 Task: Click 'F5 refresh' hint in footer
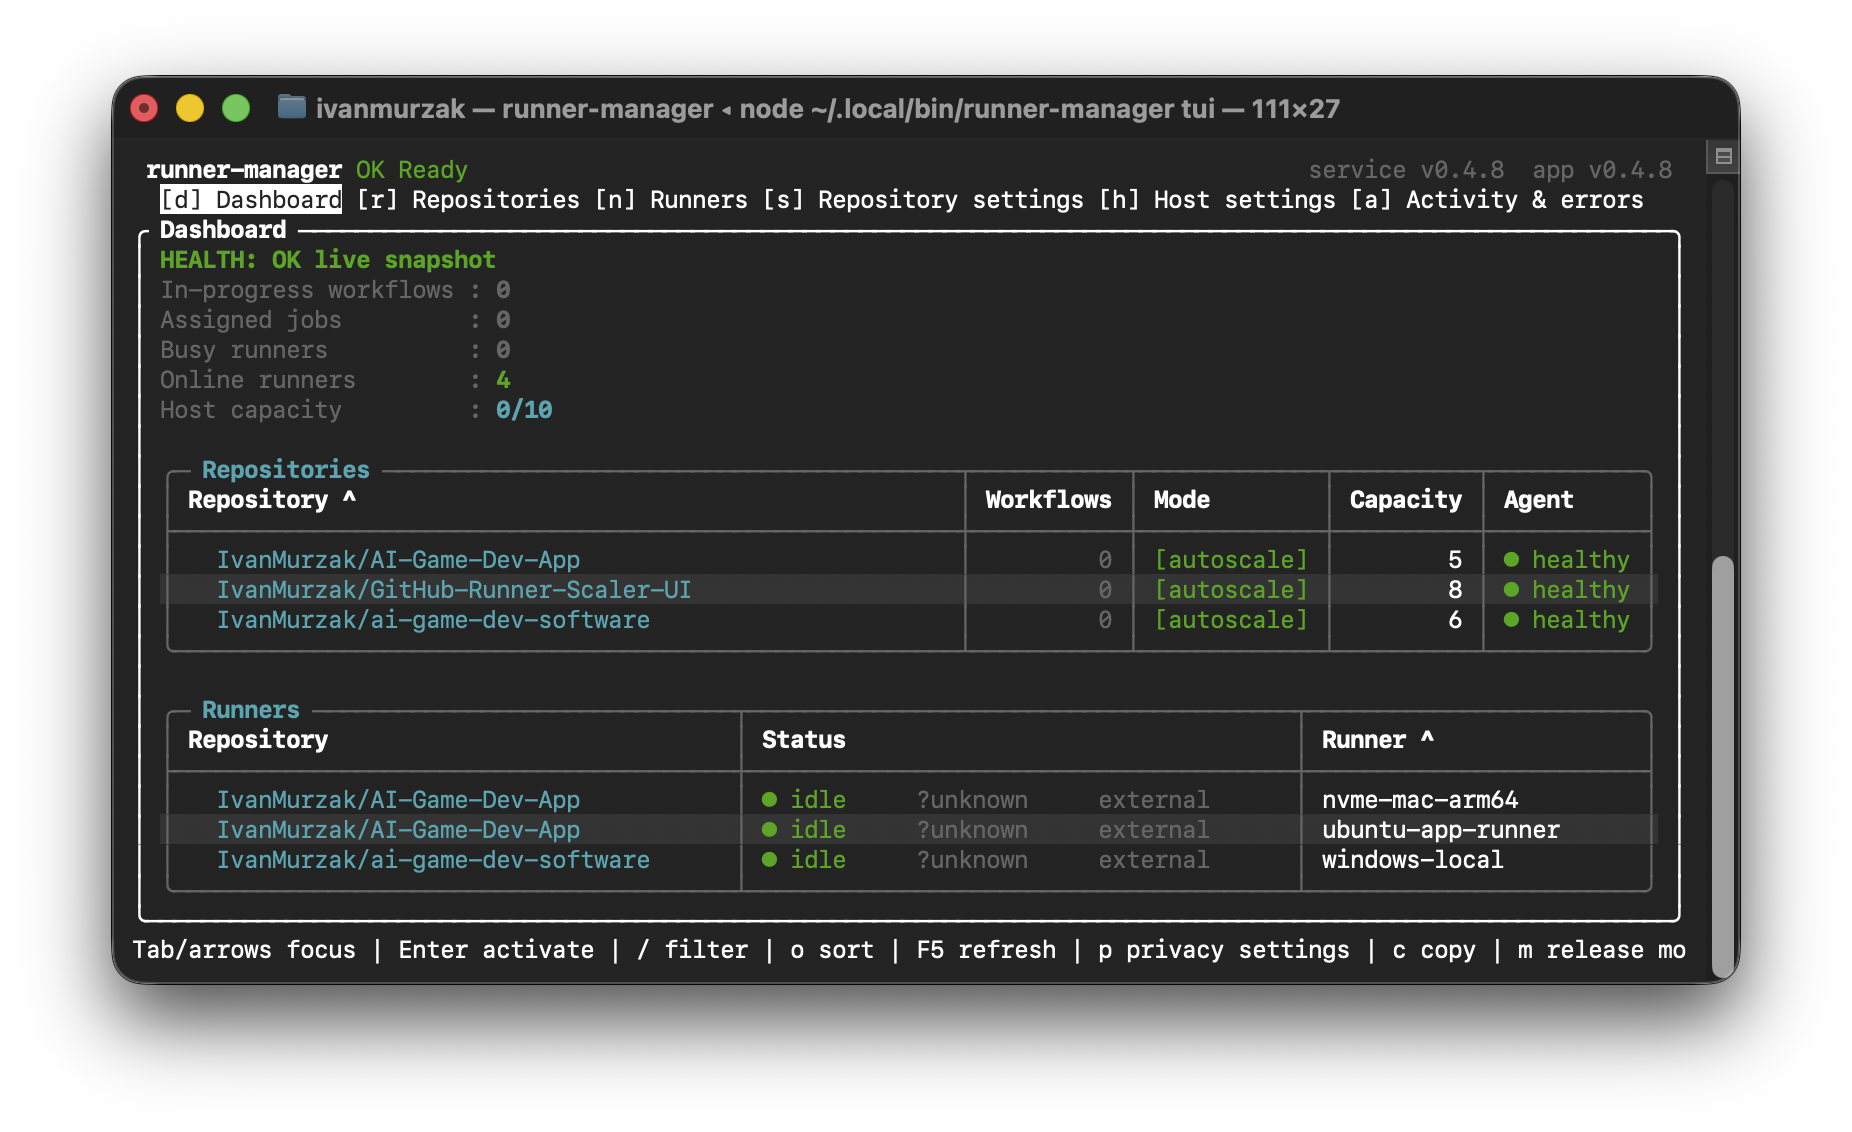point(986,949)
